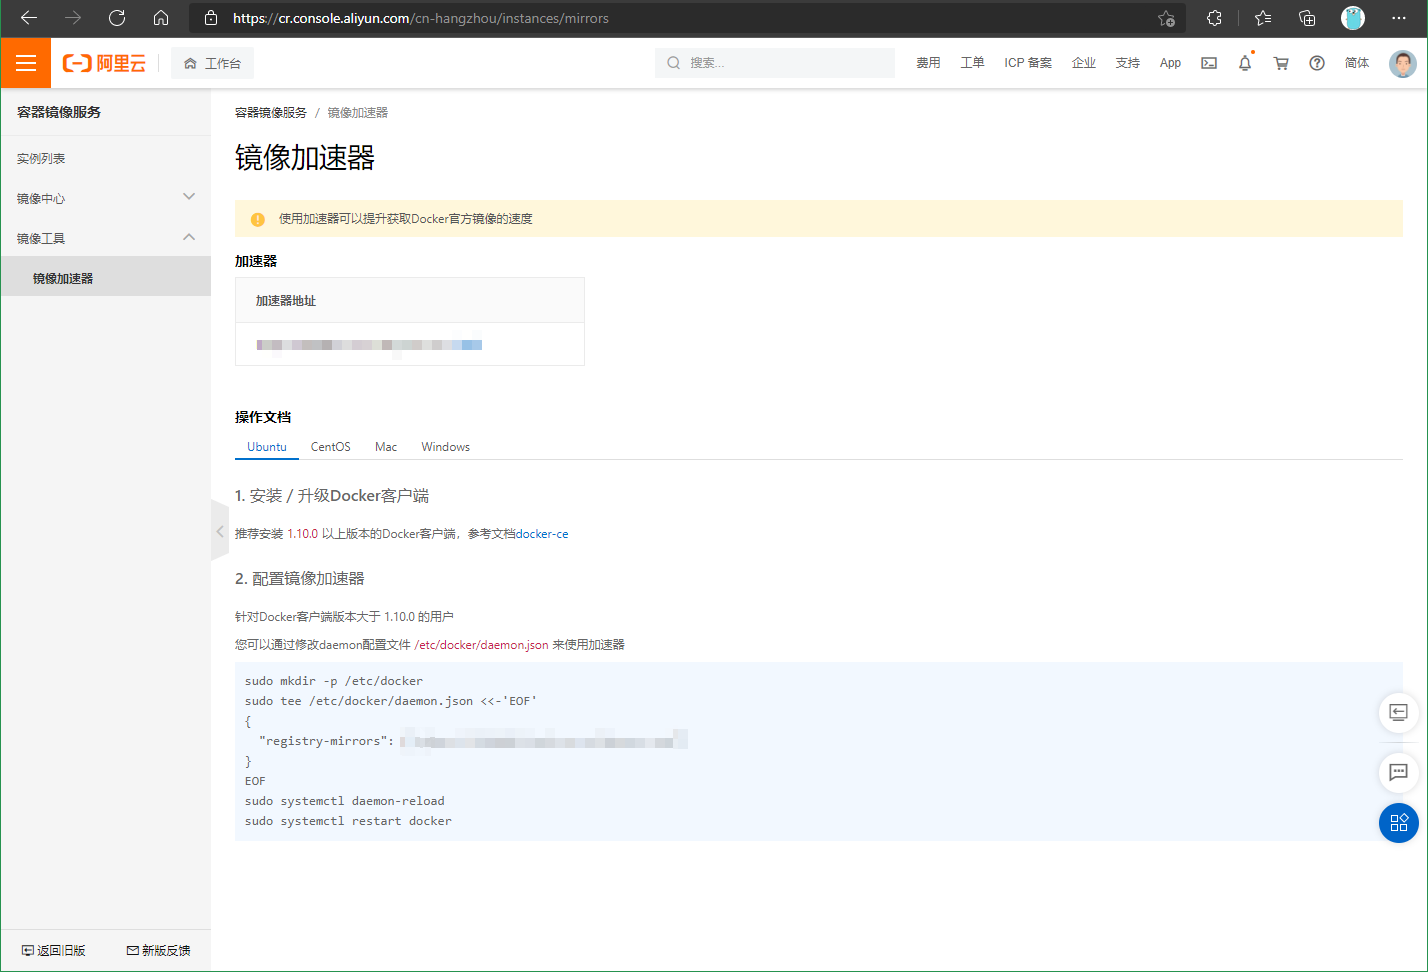The image size is (1428, 972).
Task: Switch to the CentOS tab
Action: click(x=330, y=446)
